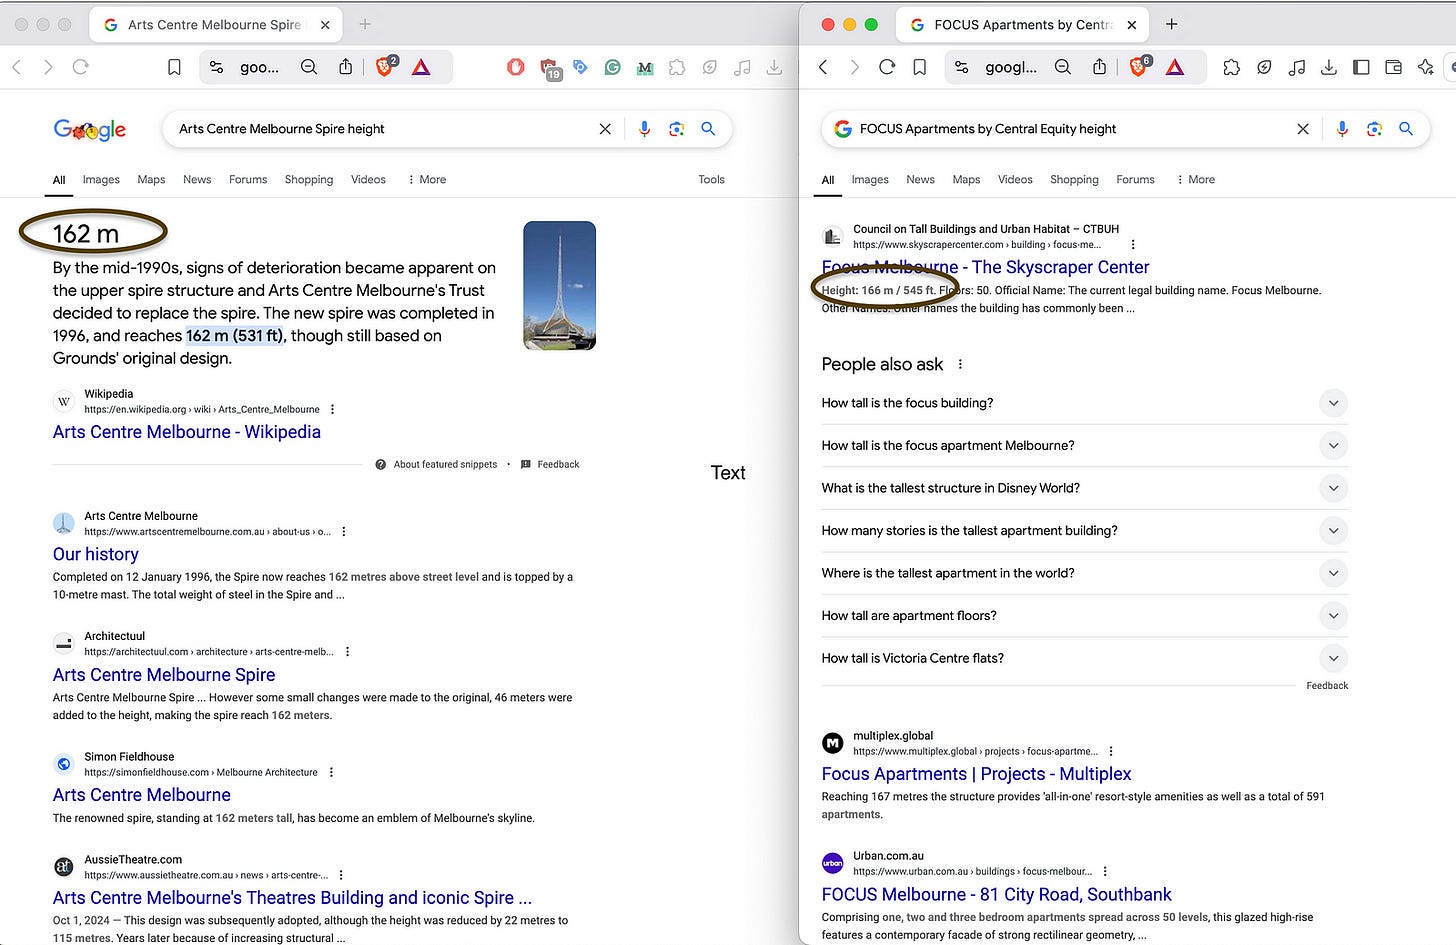Switch to News tab in the FOCUS Apartments results

tap(920, 179)
